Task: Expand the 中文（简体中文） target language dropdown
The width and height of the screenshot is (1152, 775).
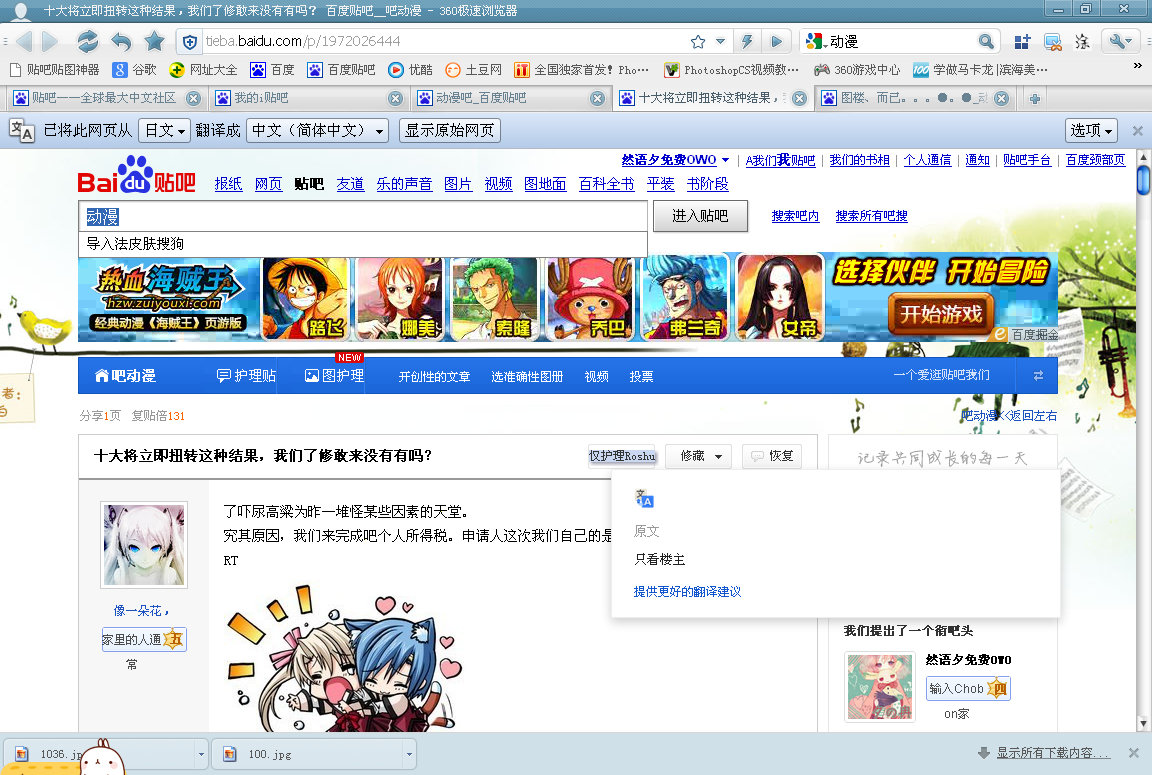Action: pos(317,131)
